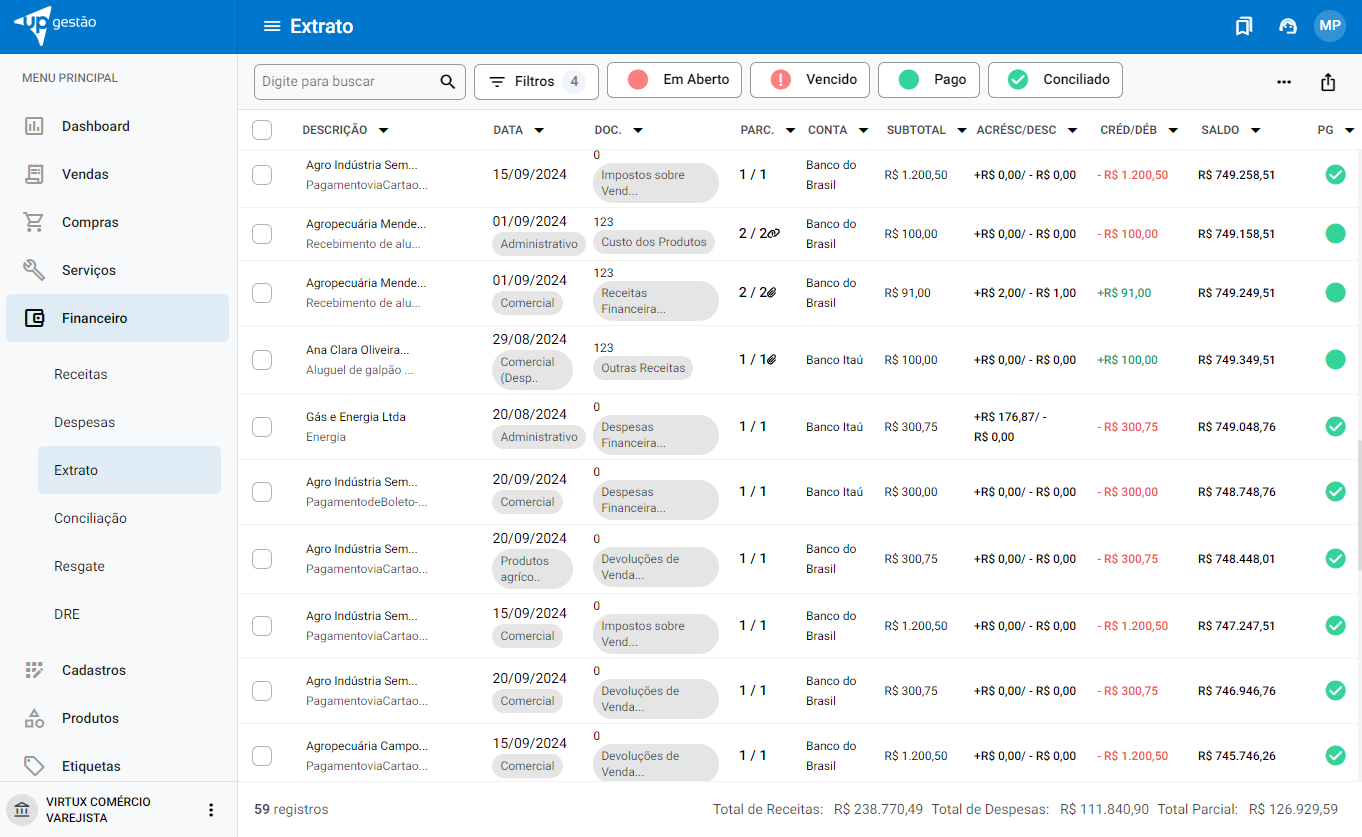The height and width of the screenshot is (837, 1362).
Task: Open the support headset icon
Action: tap(1288, 26)
